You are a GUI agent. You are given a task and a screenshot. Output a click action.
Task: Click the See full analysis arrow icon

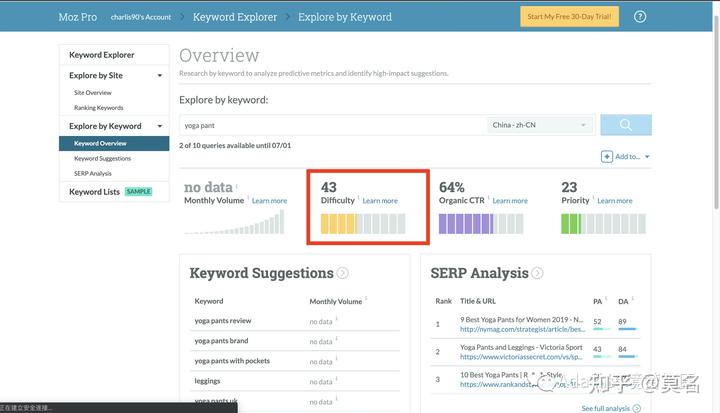click(636, 408)
